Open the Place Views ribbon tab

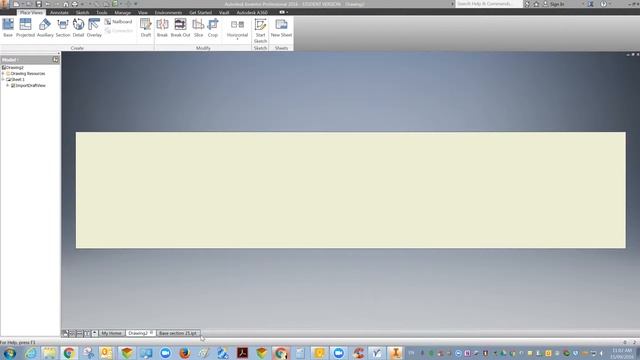pos(31,13)
